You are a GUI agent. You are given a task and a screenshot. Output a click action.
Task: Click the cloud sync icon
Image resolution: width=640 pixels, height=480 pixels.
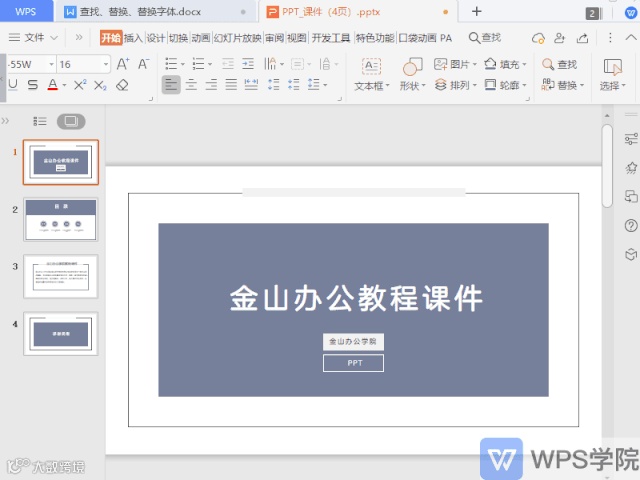point(538,38)
